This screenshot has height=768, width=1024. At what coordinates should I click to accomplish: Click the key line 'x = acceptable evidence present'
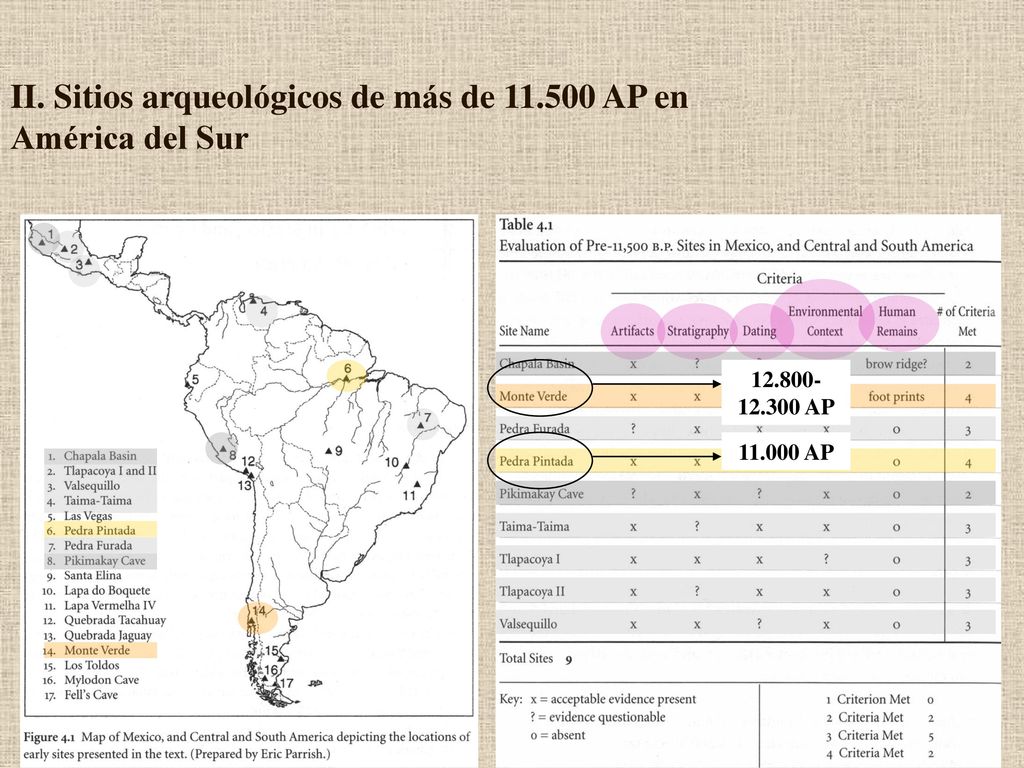click(613, 699)
